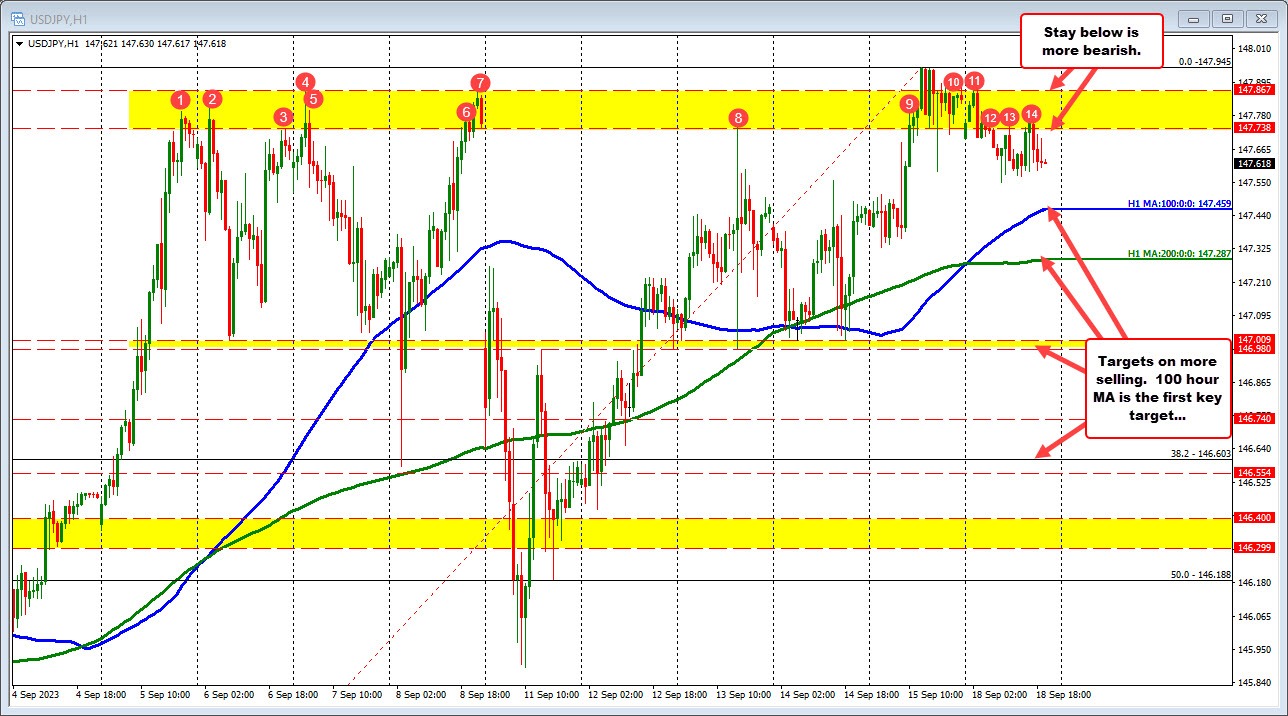Click marker 11 near the 147.945 high

pos(975,79)
